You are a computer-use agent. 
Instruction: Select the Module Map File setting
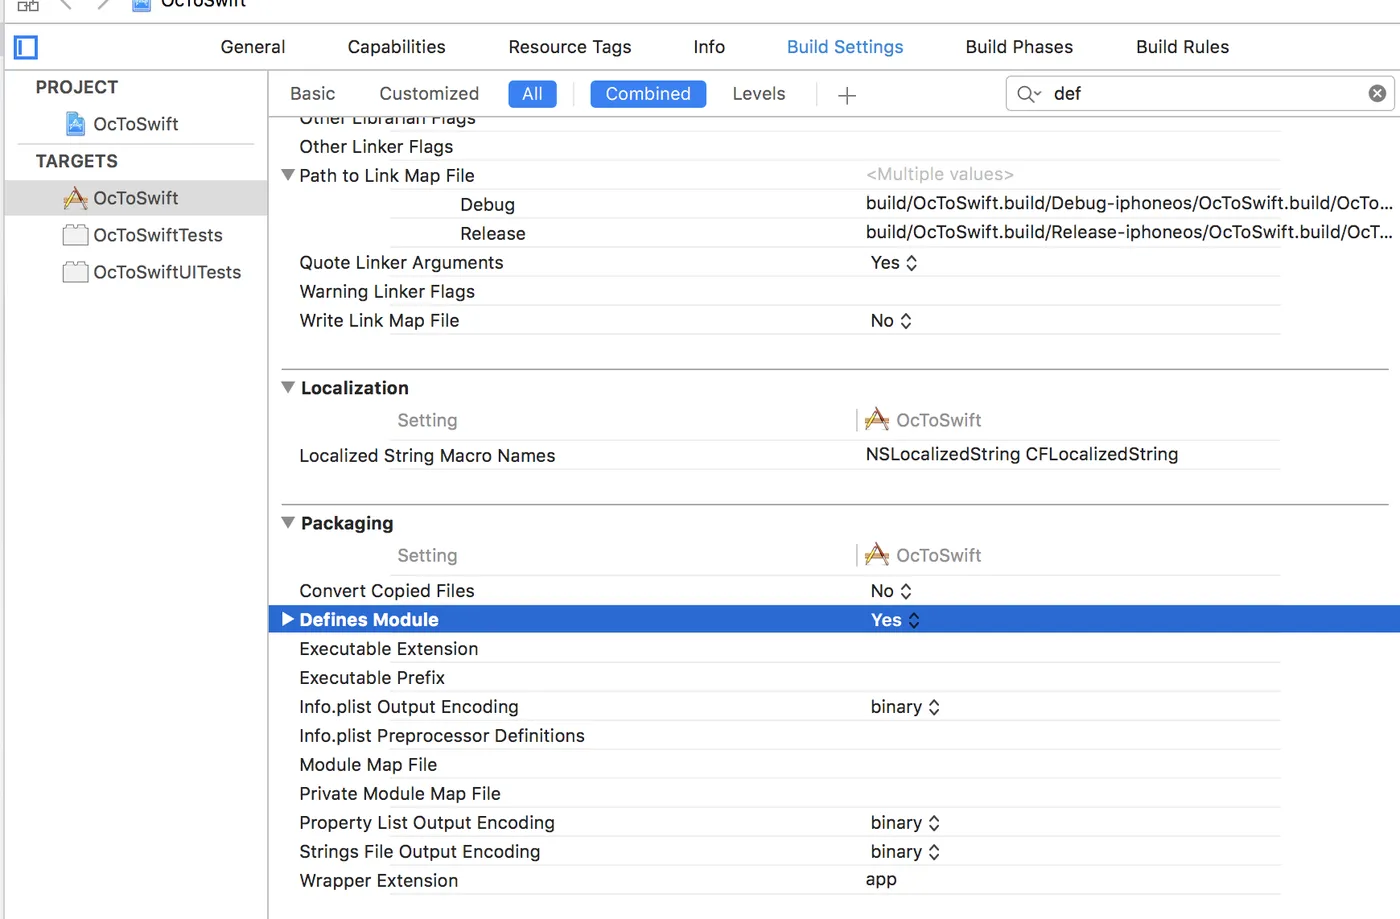pyautogui.click(x=368, y=765)
